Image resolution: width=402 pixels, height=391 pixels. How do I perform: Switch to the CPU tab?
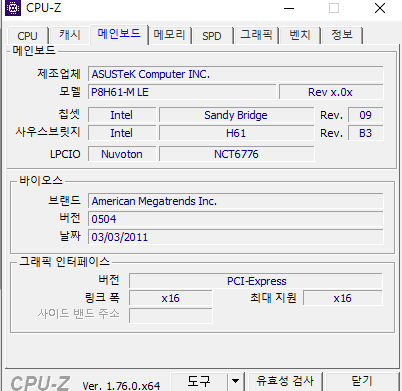(x=27, y=36)
